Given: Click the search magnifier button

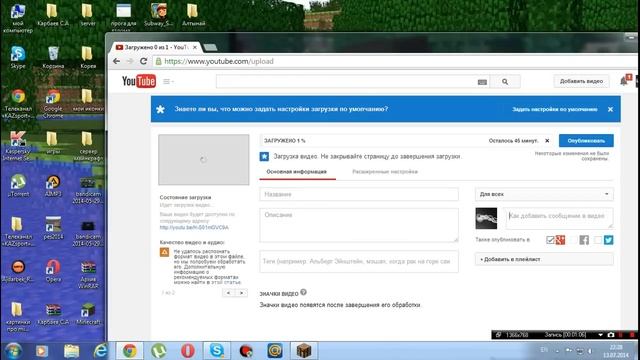Looking at the screenshot, I should click(505, 82).
